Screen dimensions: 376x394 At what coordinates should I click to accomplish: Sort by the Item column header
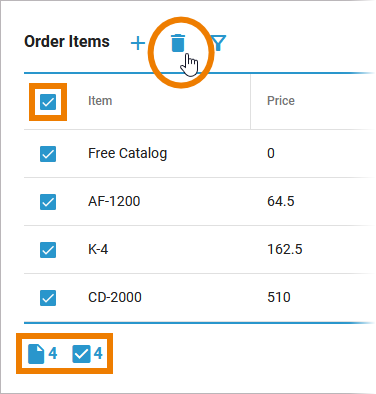[x=100, y=101]
